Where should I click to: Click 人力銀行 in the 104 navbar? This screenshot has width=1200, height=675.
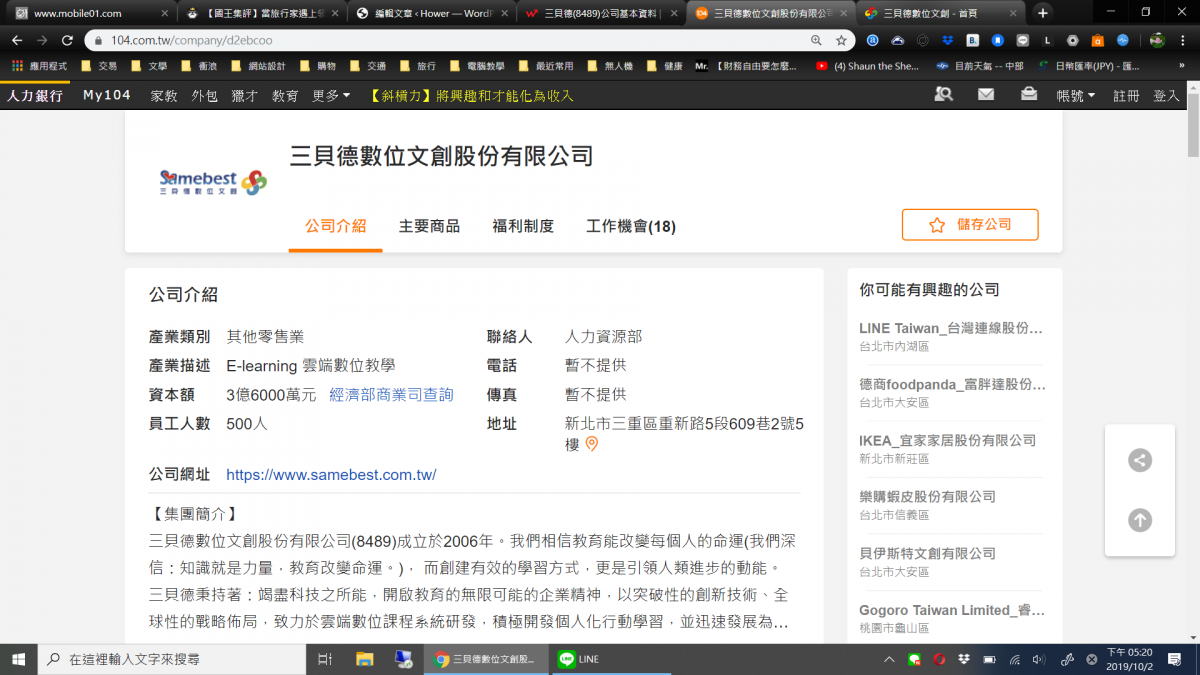(x=35, y=96)
